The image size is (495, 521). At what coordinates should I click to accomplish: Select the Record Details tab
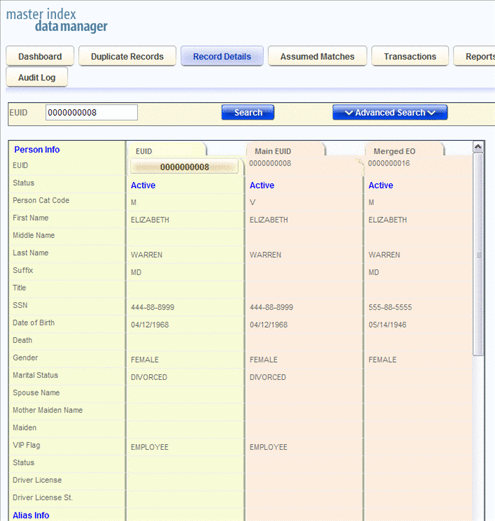222,56
